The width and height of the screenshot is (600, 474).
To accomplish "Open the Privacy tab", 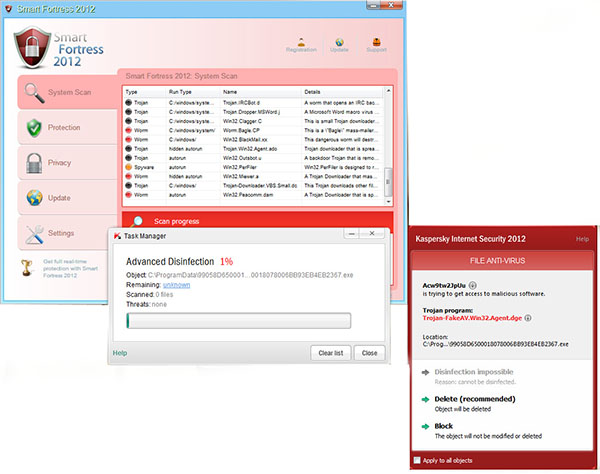I will (68, 163).
